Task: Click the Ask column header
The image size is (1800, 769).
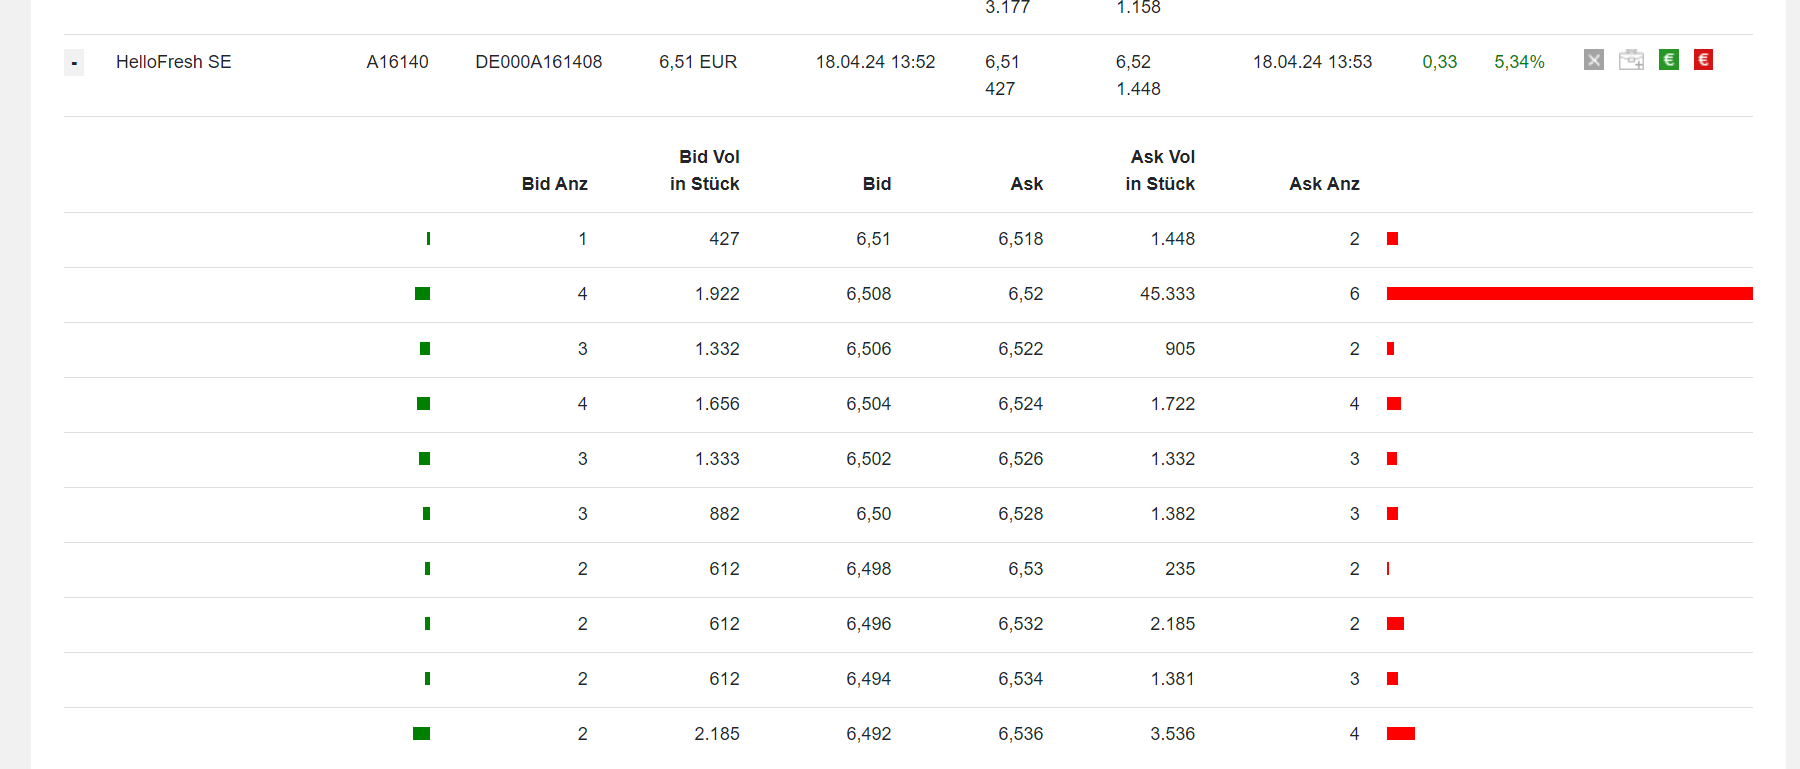Action: [1026, 184]
